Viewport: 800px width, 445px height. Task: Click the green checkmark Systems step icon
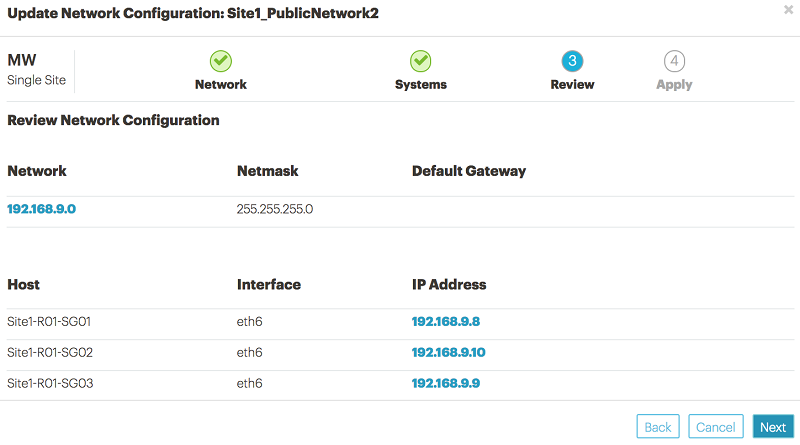coord(421,61)
